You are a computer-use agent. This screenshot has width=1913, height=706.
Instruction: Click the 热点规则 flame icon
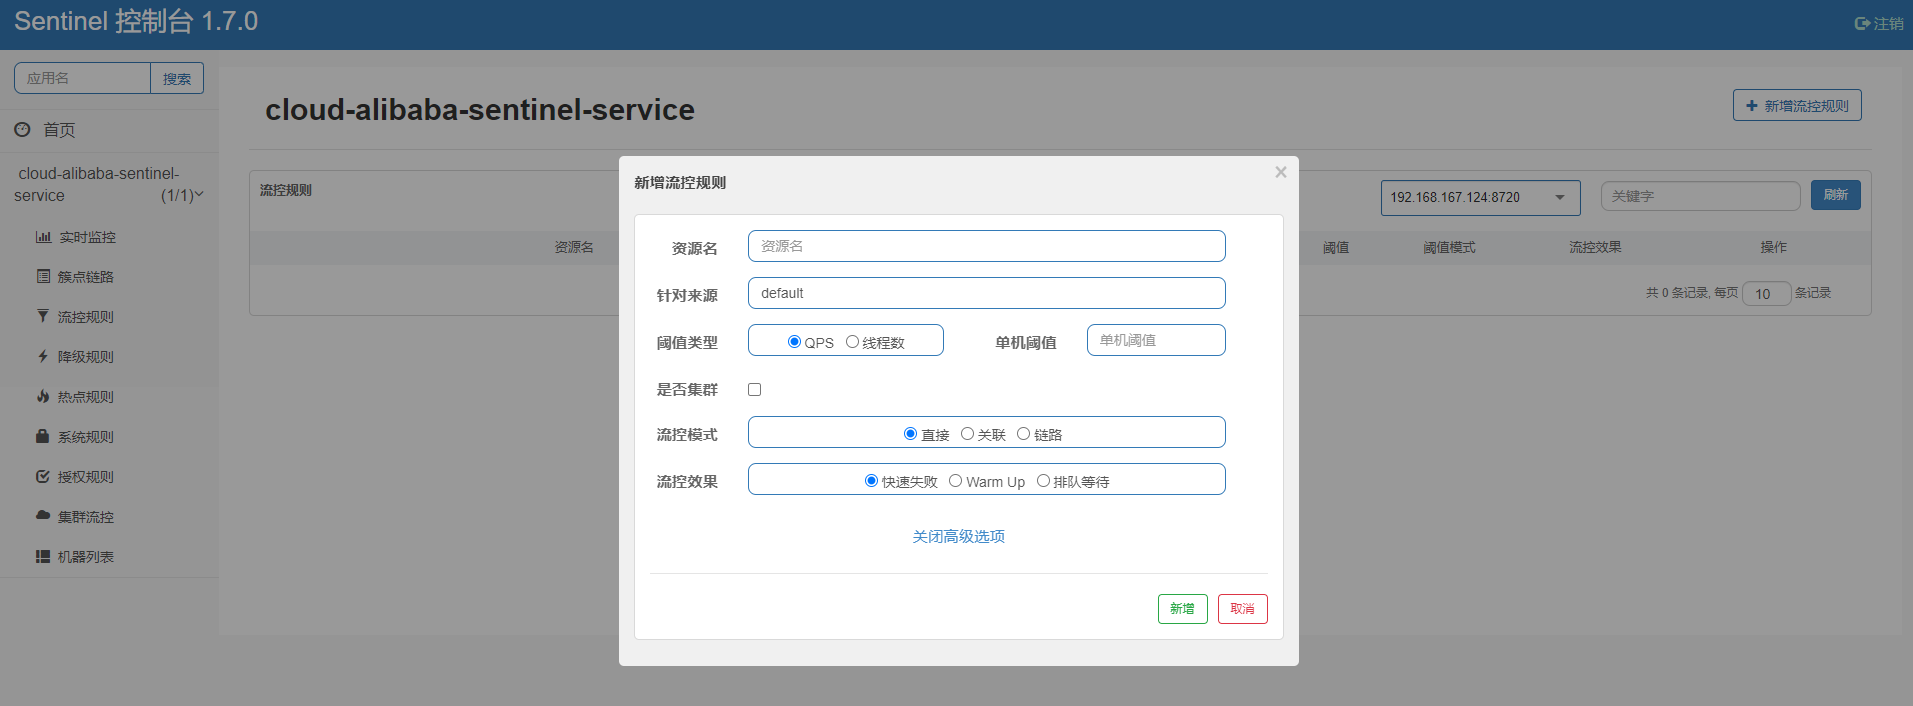[x=43, y=396]
